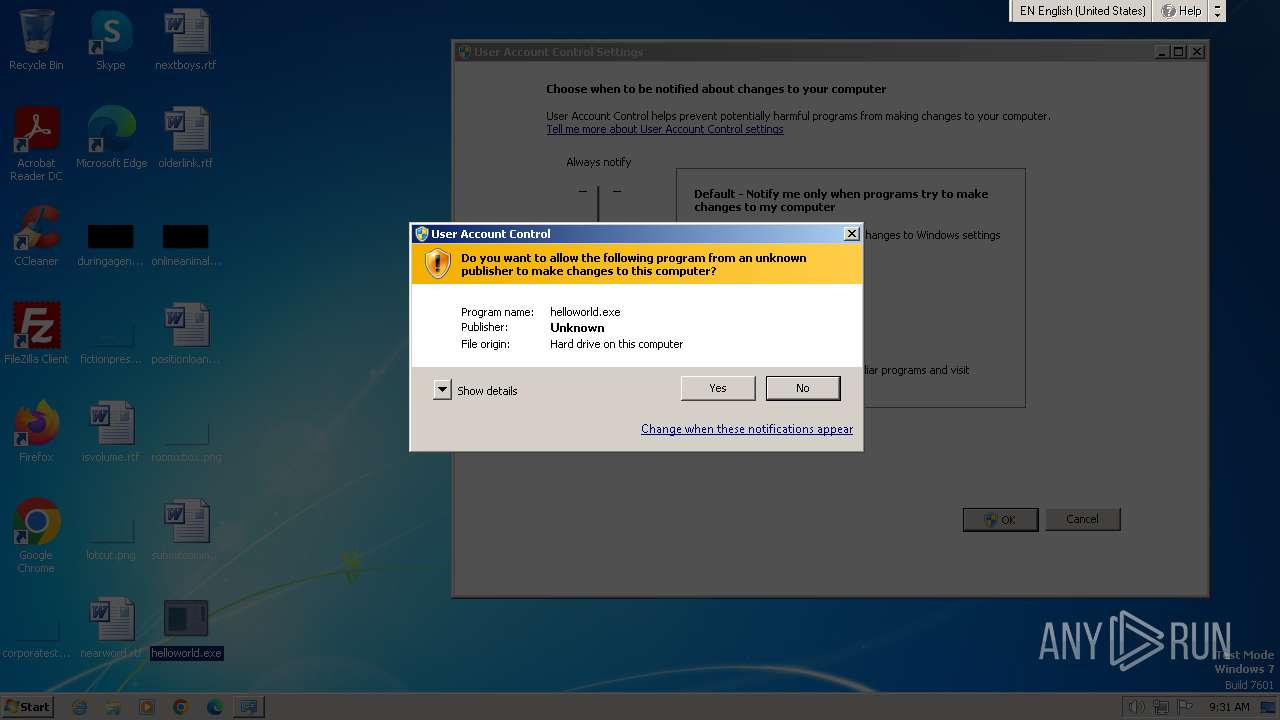Launch Internet Explorer from taskbar
The width and height of the screenshot is (1280, 720).
pos(80,707)
